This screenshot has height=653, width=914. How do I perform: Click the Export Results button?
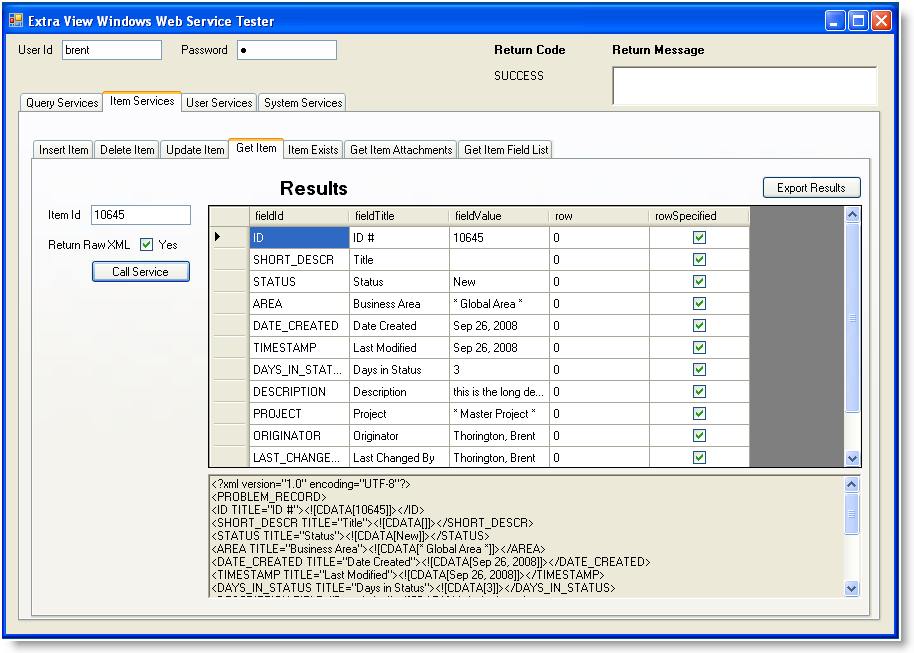[811, 188]
